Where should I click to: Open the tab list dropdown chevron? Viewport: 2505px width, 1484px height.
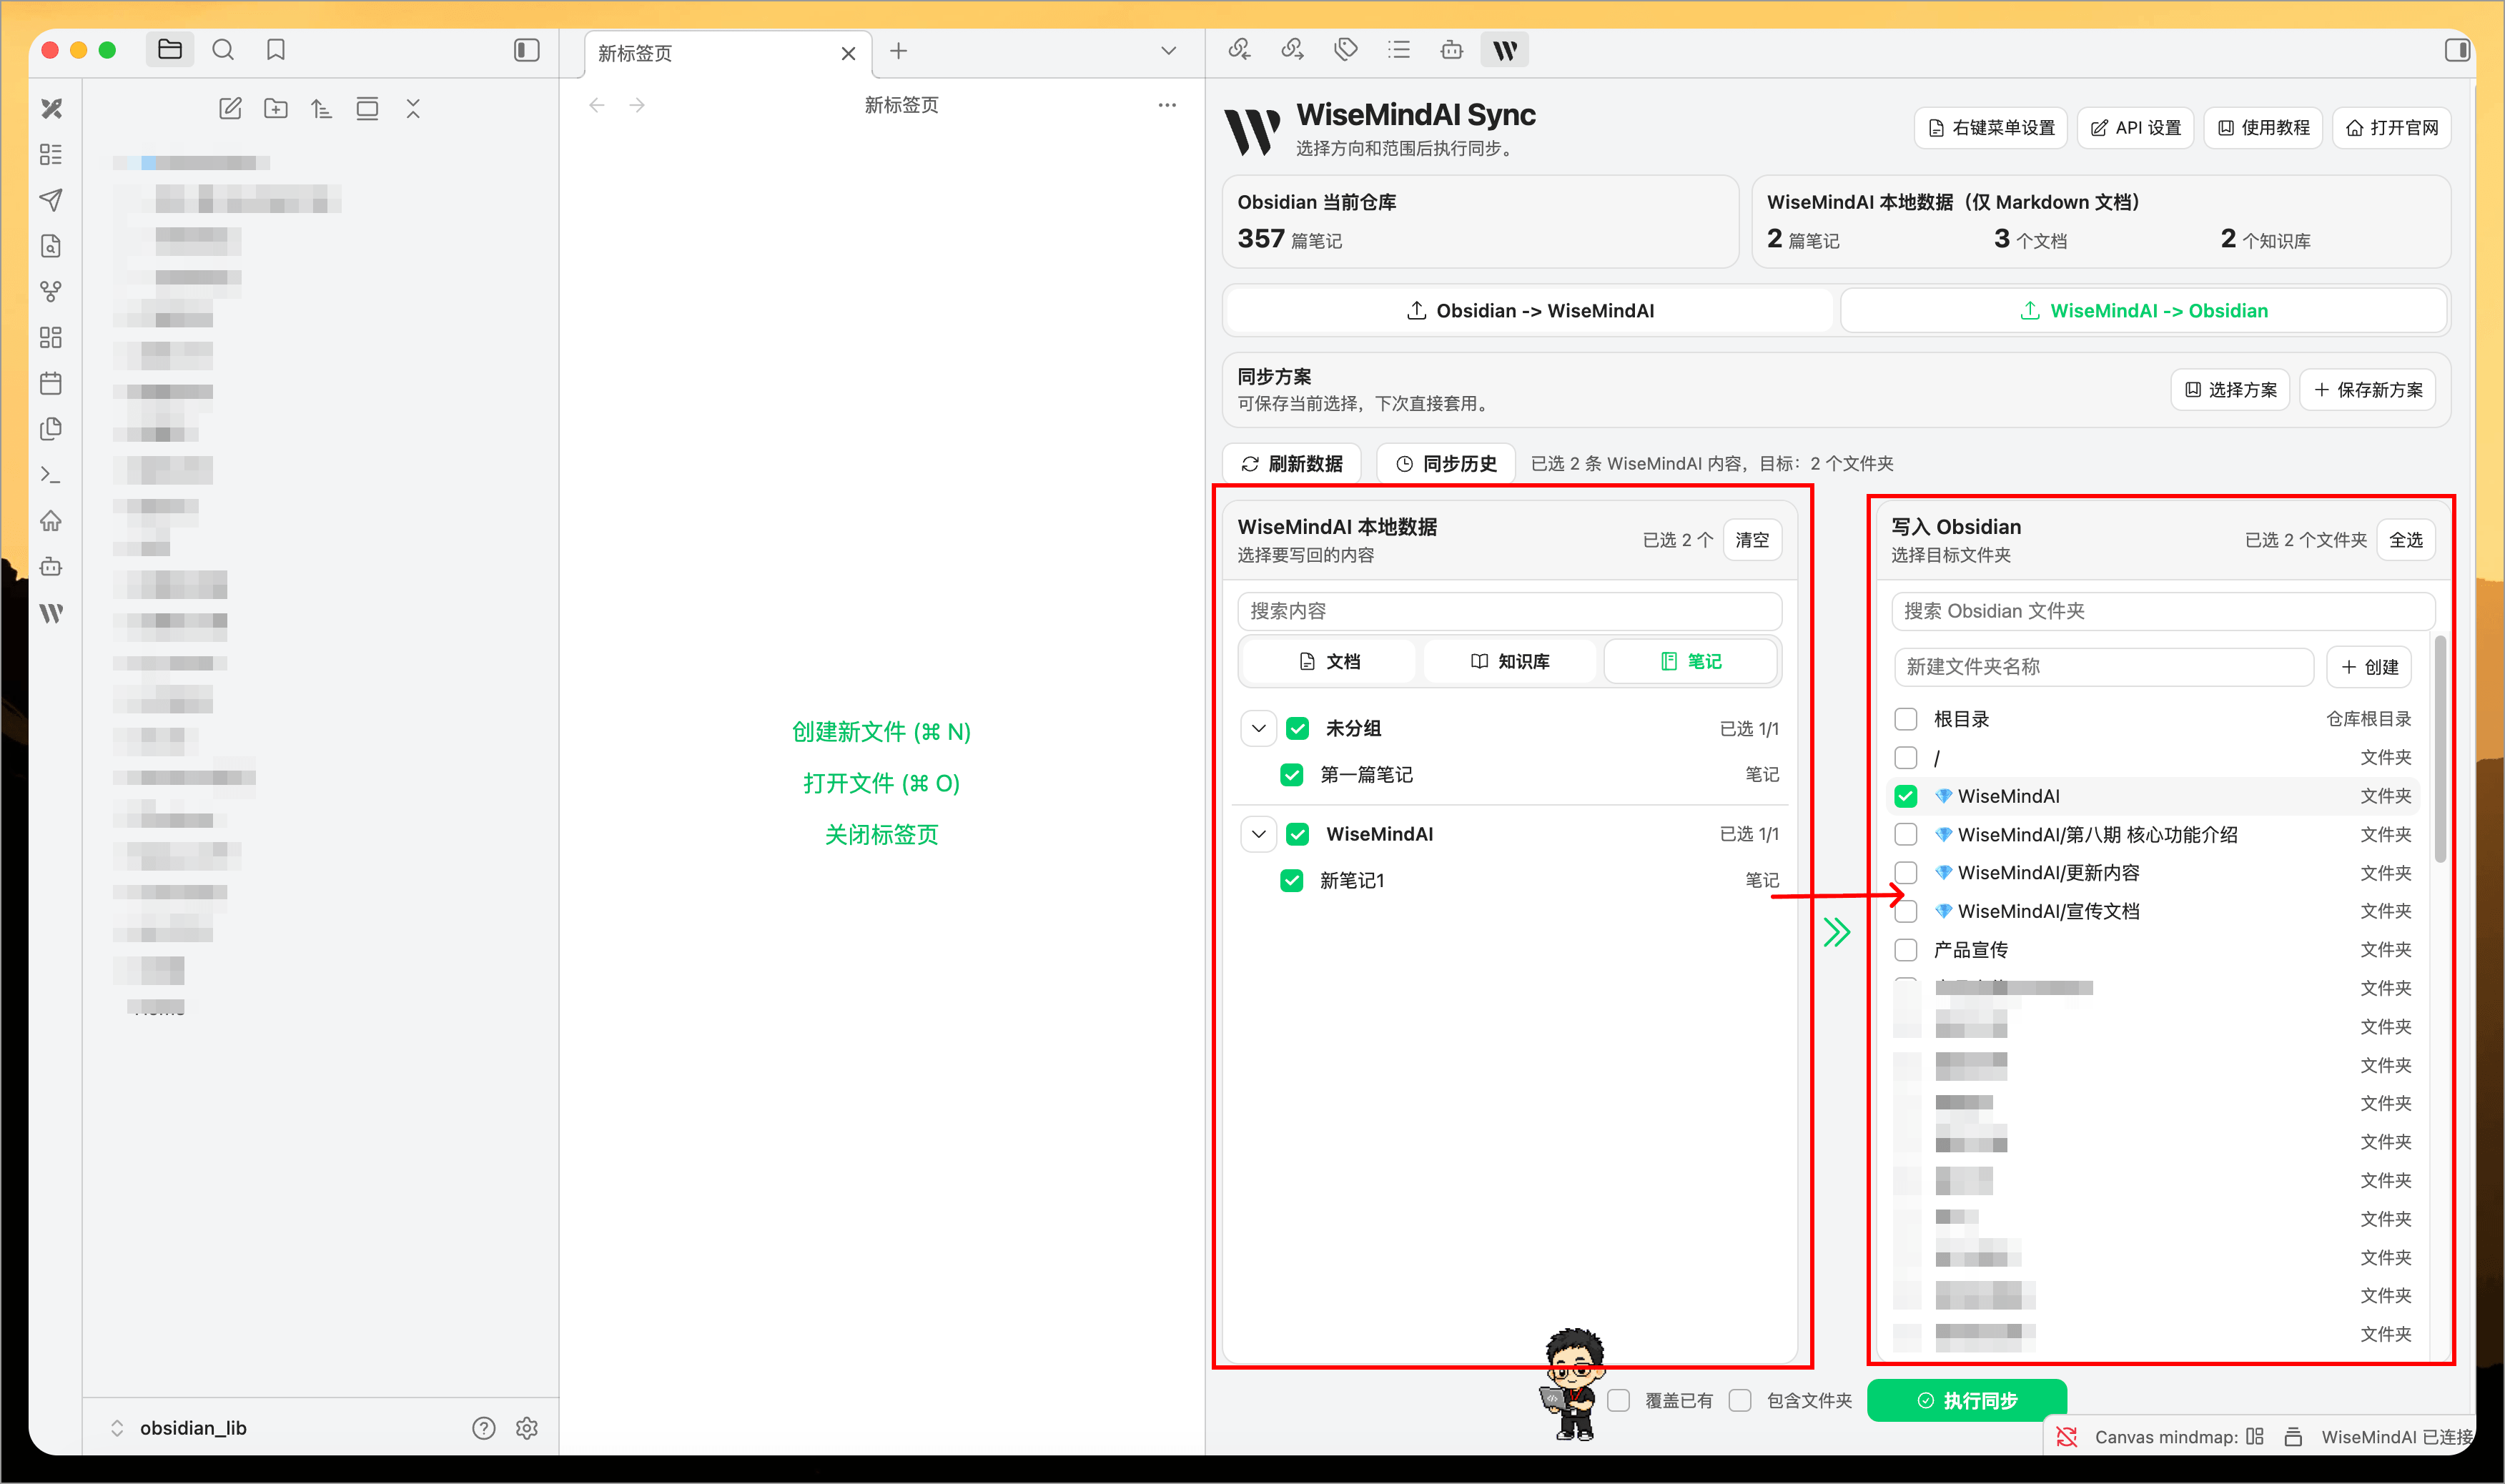[1168, 51]
